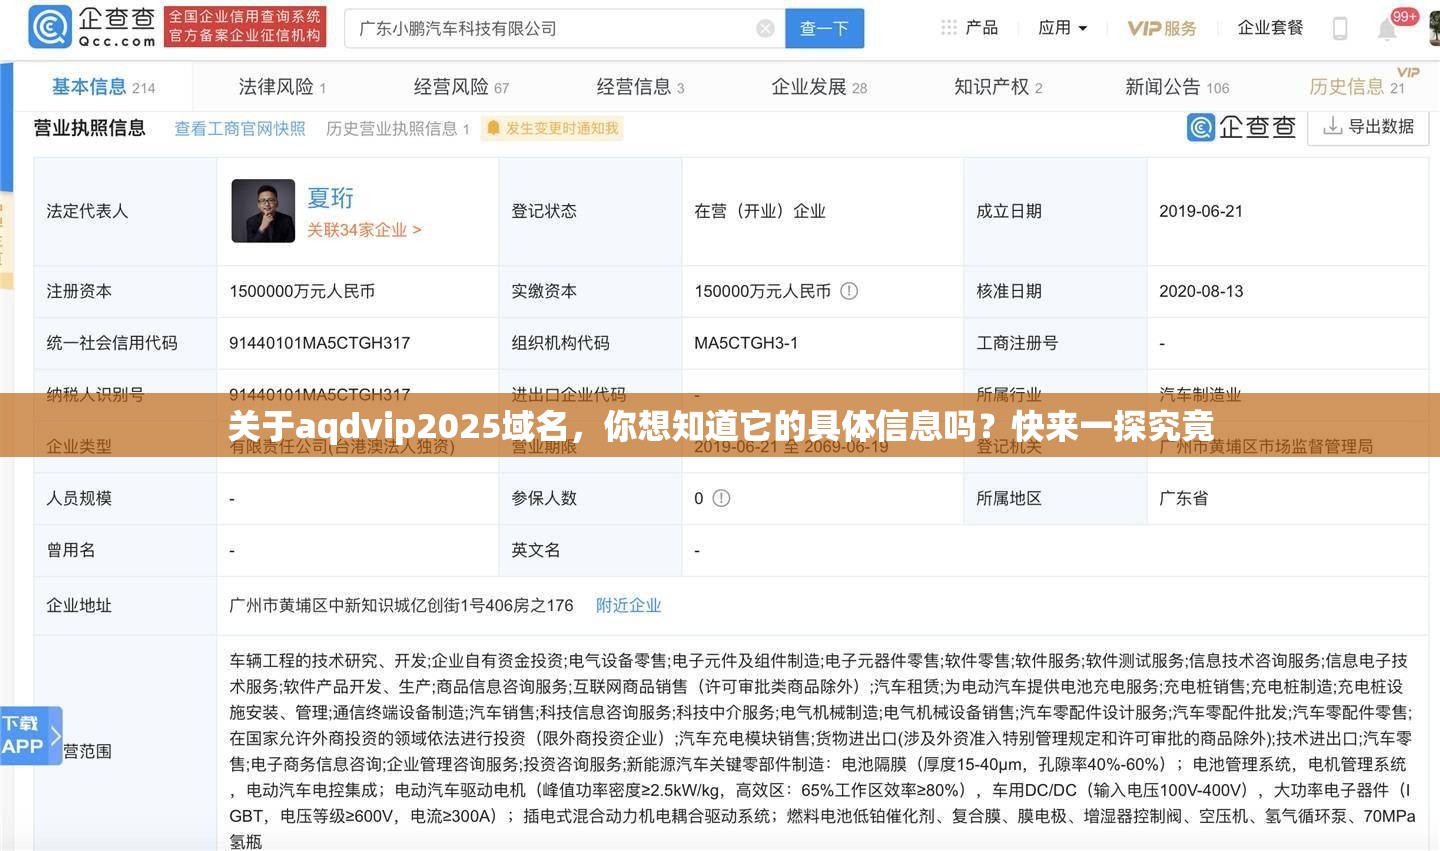The image size is (1440, 851).
Task: Click the download icon on 导出数据
Action: click(x=1332, y=127)
